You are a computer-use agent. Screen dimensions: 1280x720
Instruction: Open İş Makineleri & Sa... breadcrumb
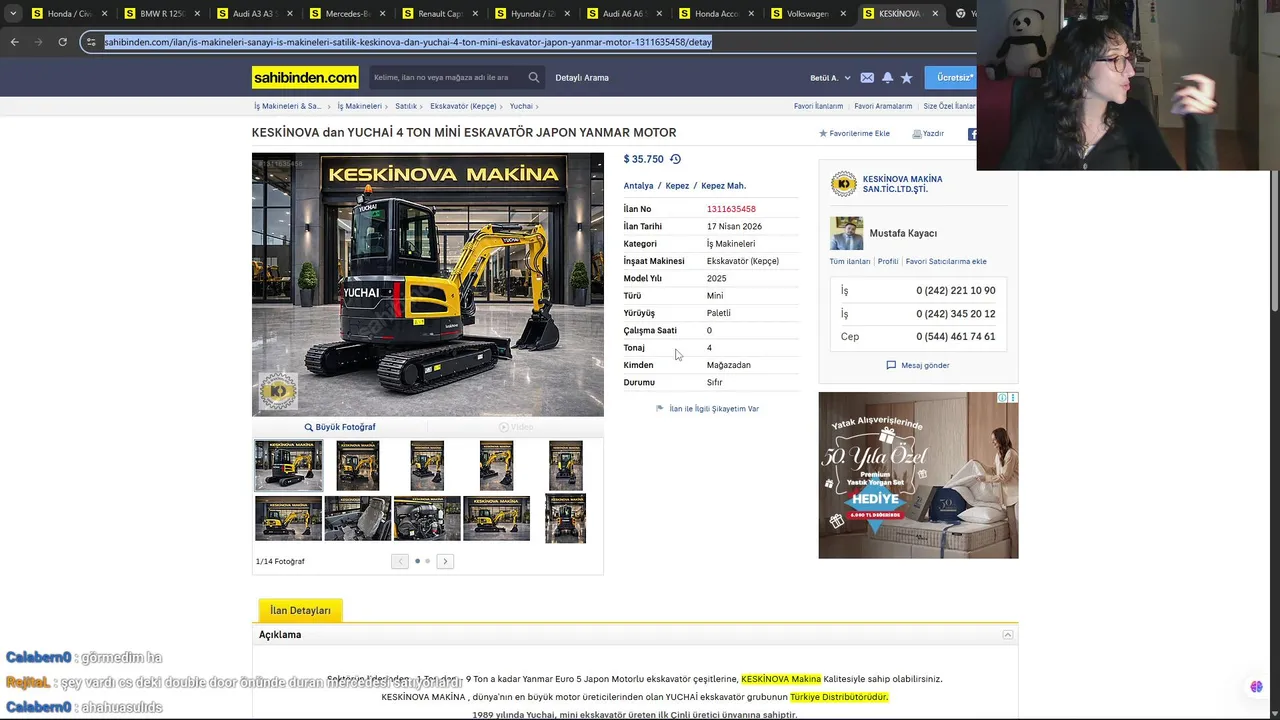point(287,106)
